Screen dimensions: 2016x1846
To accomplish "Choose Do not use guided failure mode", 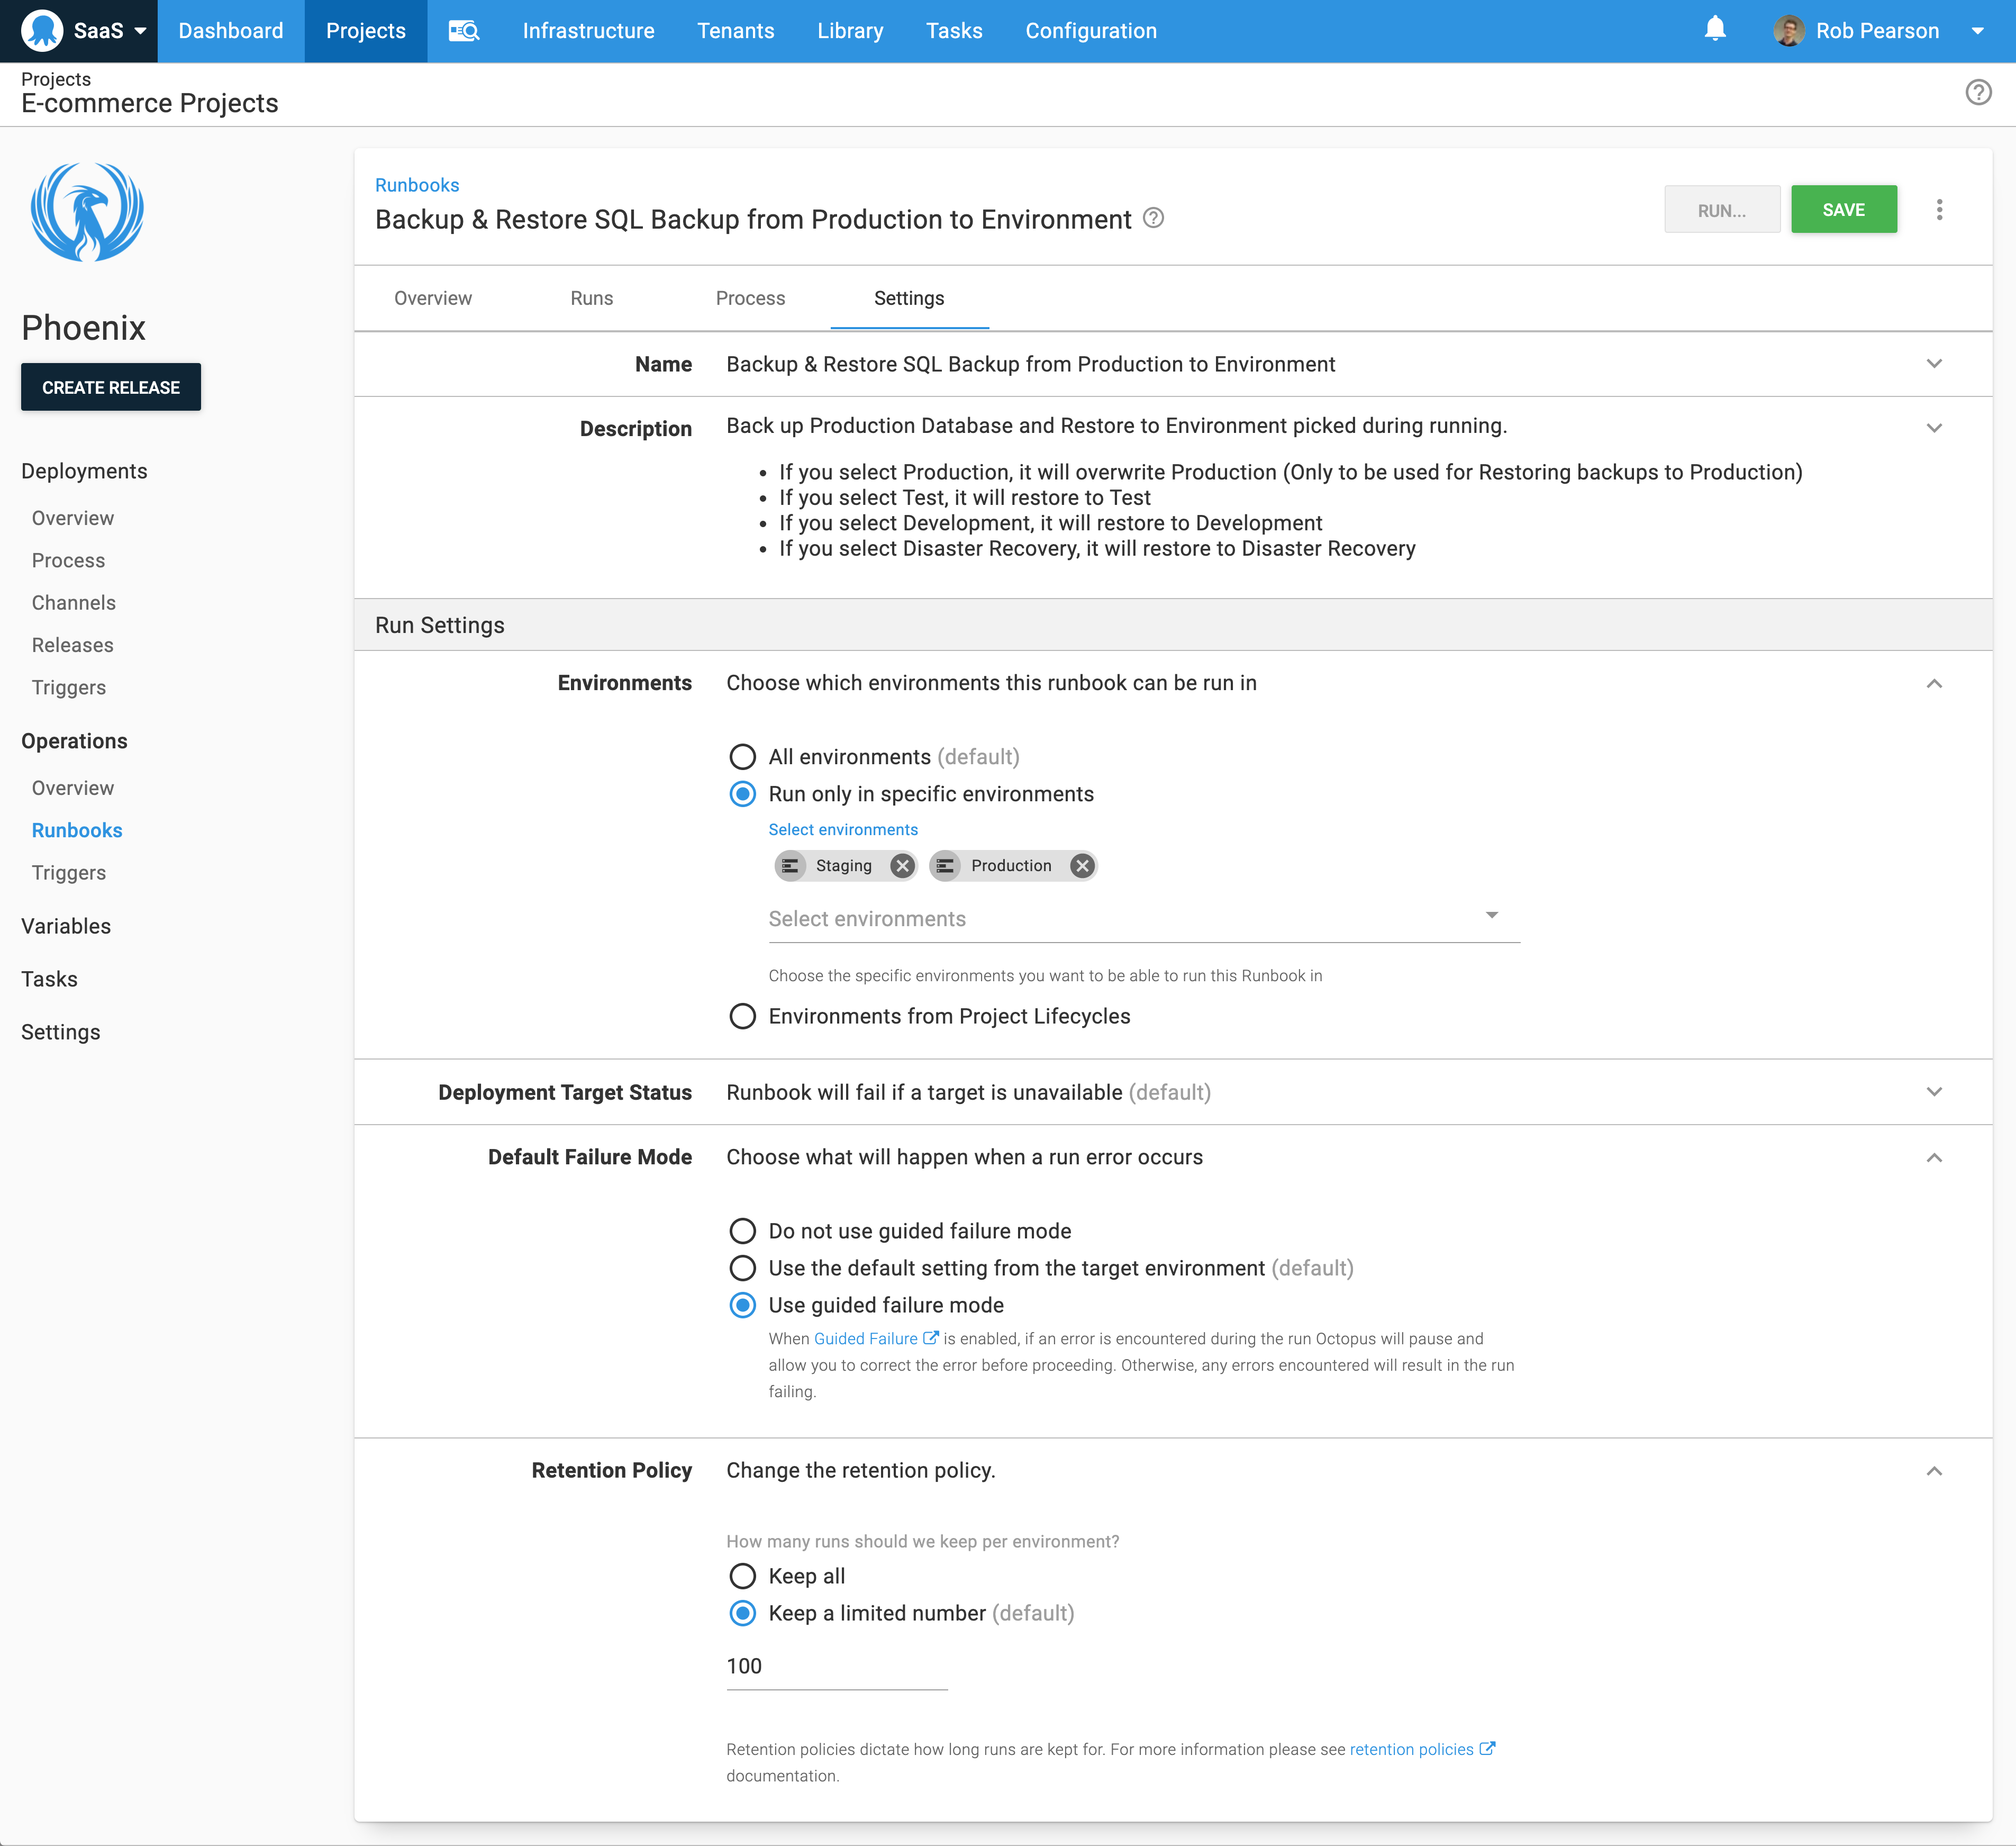I will click(x=742, y=1231).
